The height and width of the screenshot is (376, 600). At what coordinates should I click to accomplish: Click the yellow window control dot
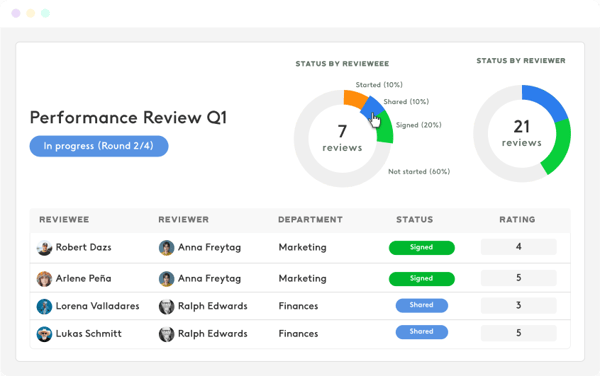(x=31, y=13)
